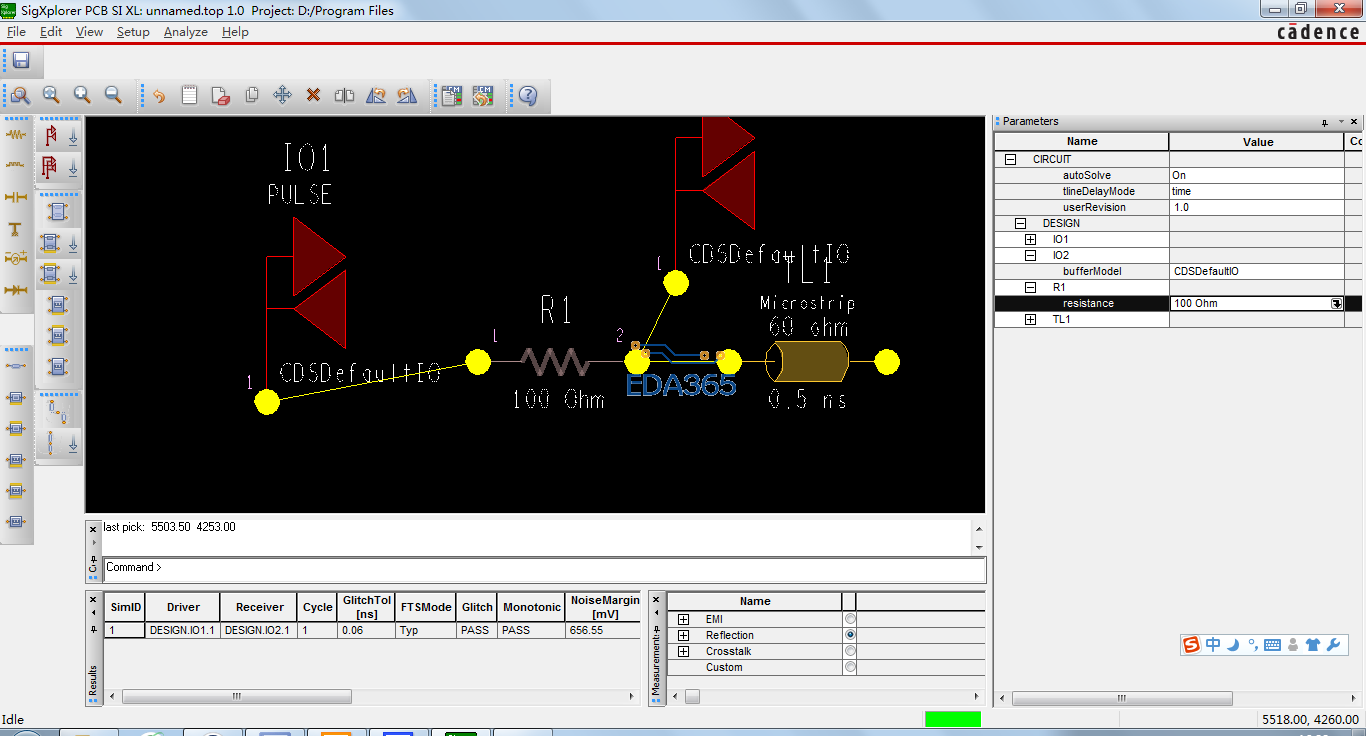1366x736 pixels.
Task: Click the Value column header in Parameters
Action: pos(1257,142)
